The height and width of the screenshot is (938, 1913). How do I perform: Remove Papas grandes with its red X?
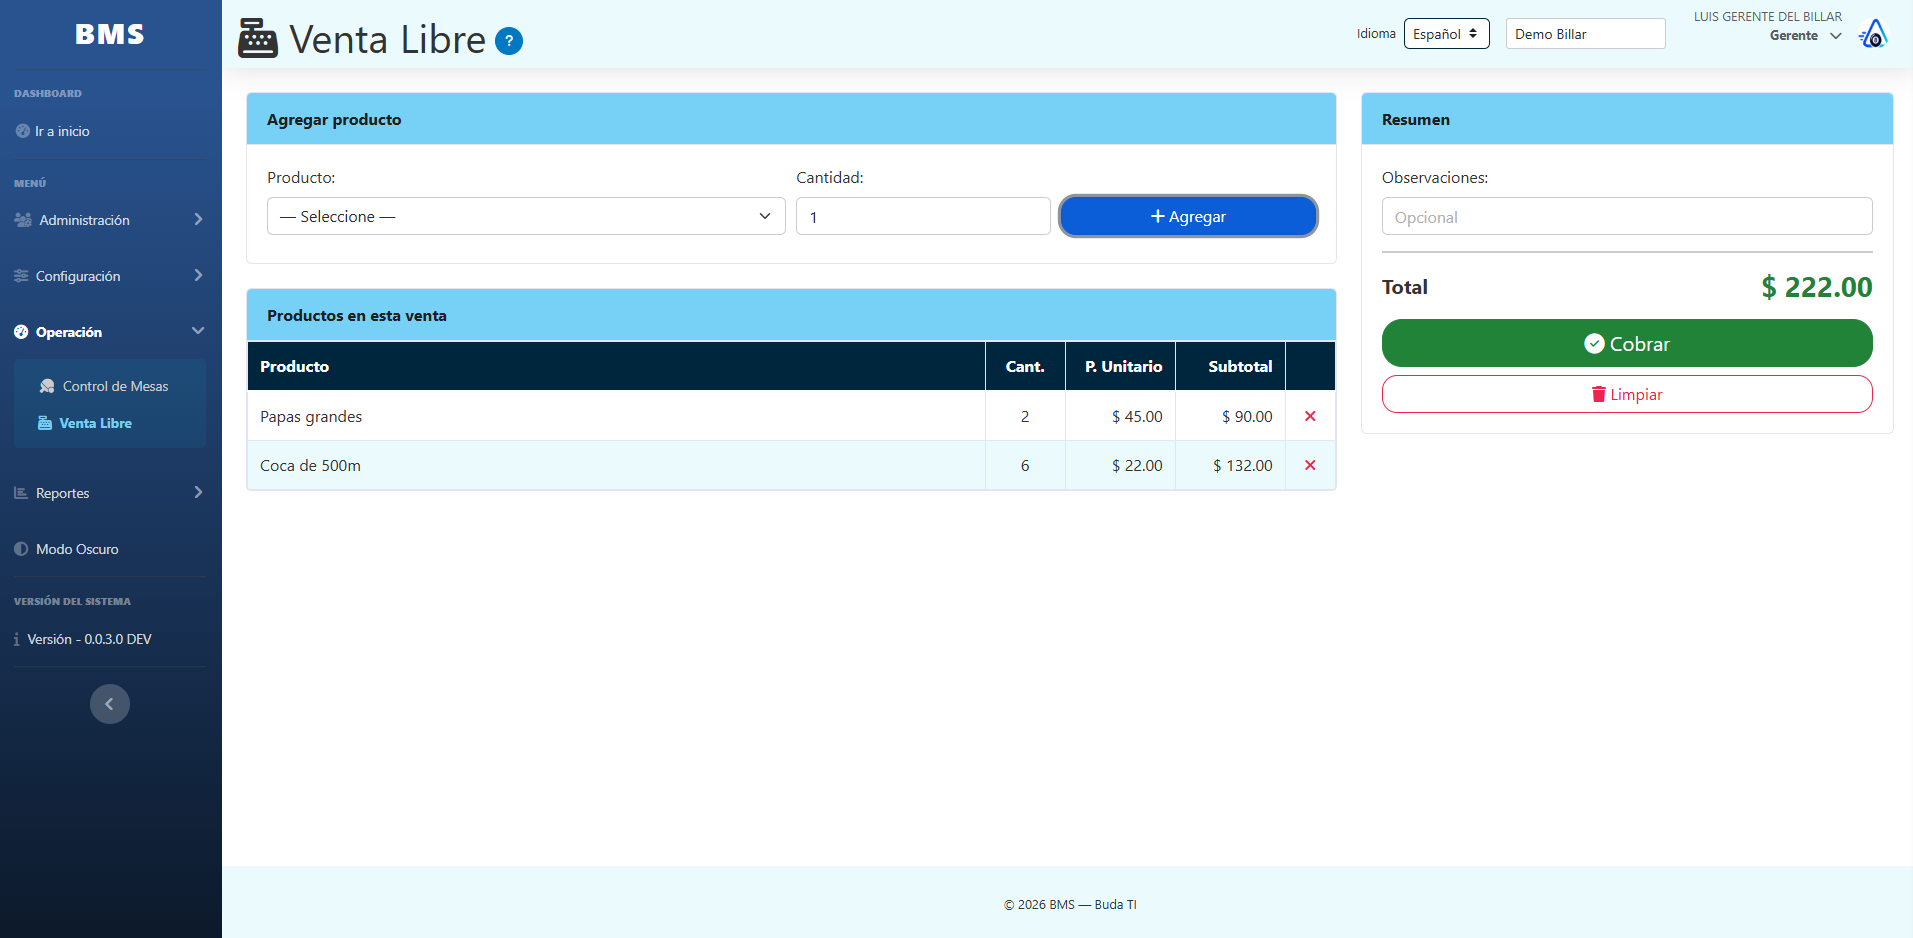click(x=1310, y=416)
